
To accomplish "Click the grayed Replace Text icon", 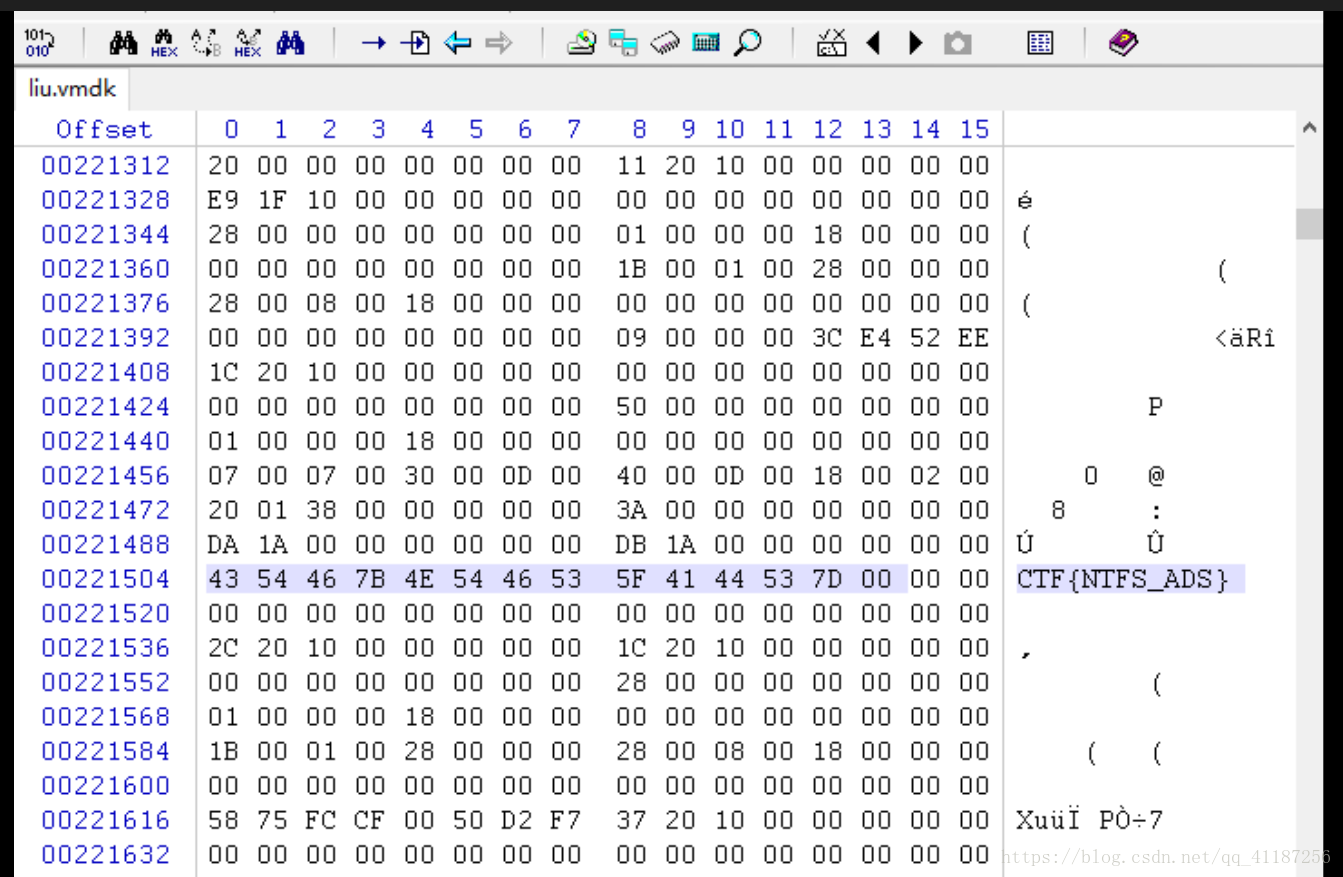I will pos(205,43).
